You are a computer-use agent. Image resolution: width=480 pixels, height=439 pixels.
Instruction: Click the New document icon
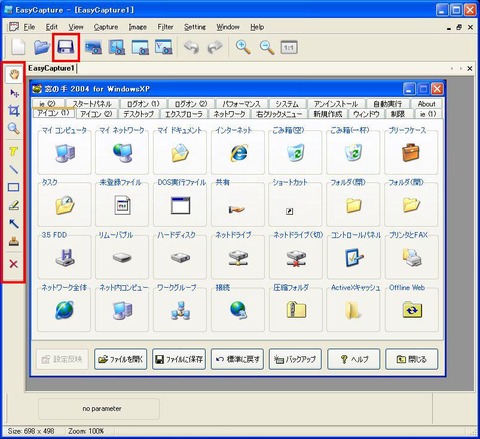(18, 47)
